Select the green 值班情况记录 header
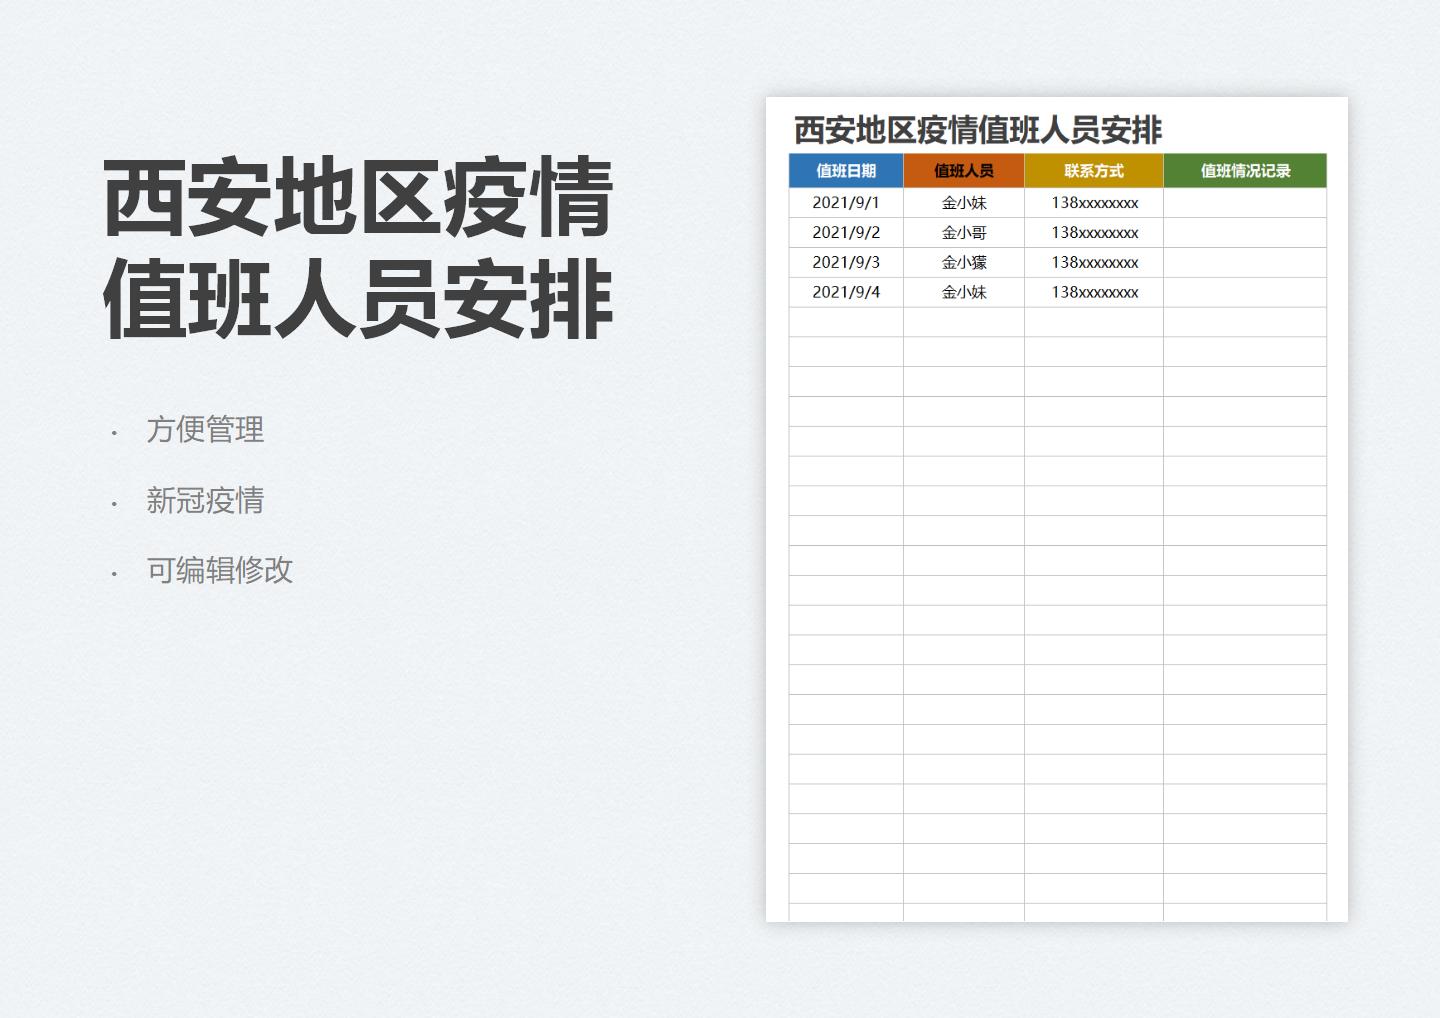 click(x=1245, y=170)
